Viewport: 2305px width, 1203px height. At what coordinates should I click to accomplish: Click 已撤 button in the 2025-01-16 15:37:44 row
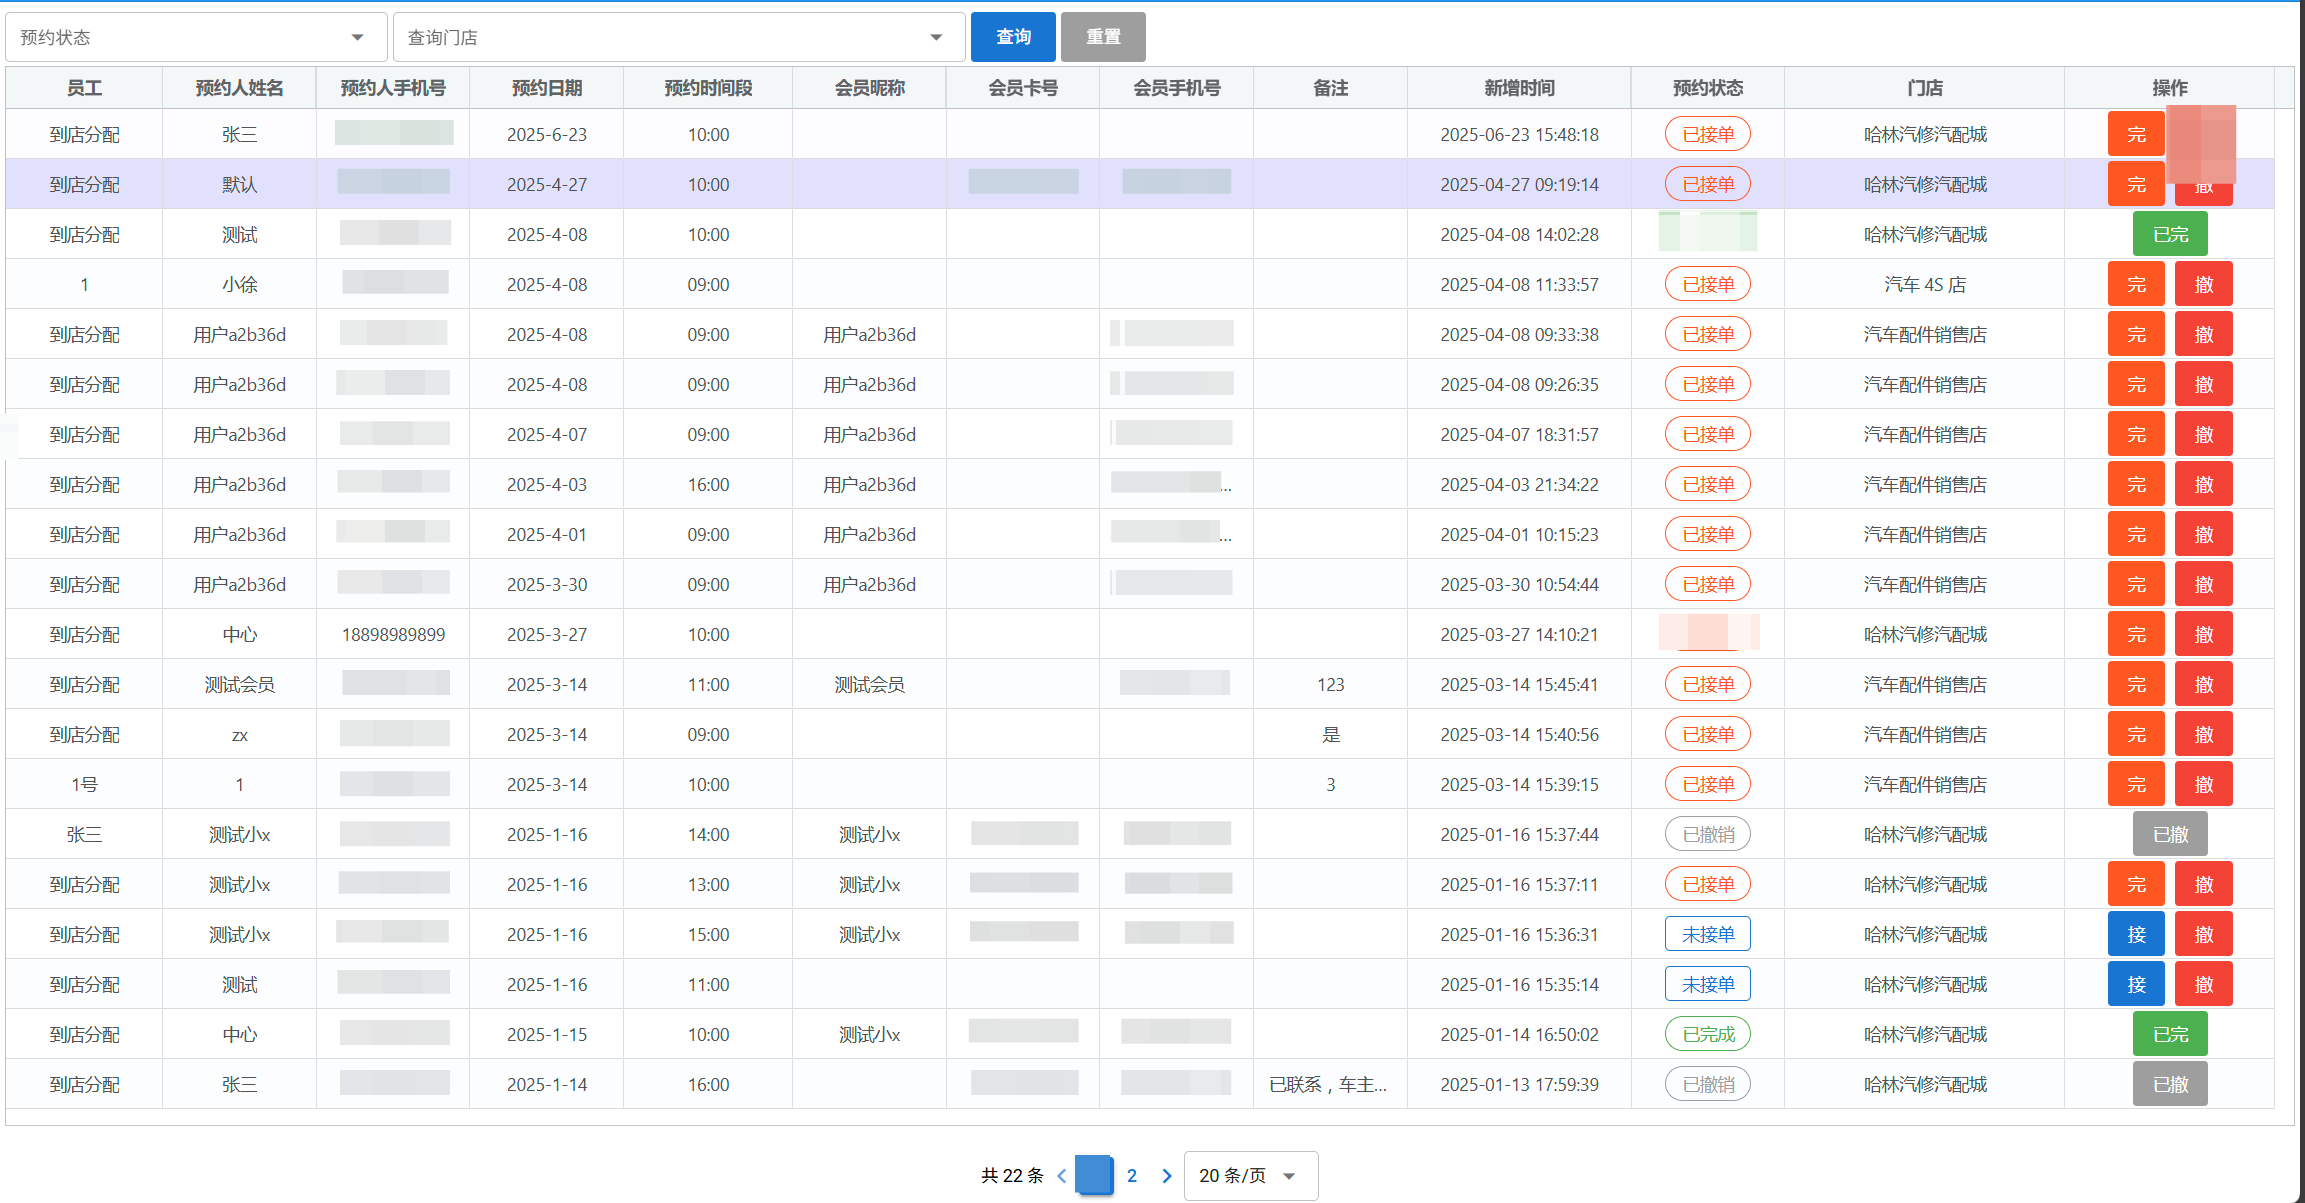click(2170, 834)
